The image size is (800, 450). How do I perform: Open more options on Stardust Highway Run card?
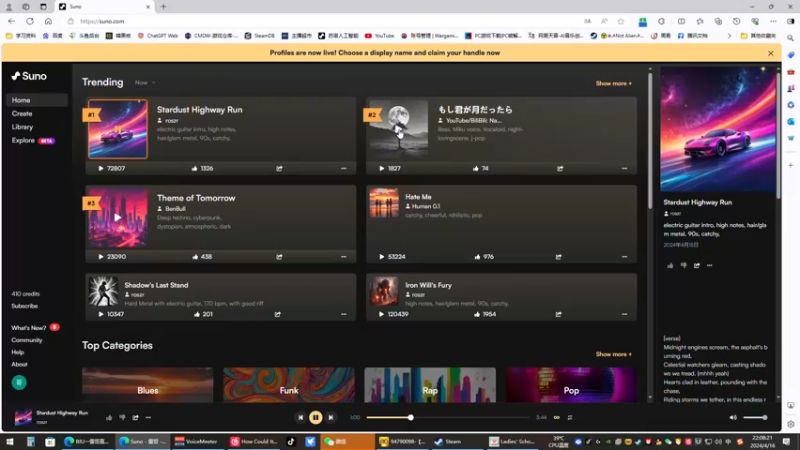point(343,168)
